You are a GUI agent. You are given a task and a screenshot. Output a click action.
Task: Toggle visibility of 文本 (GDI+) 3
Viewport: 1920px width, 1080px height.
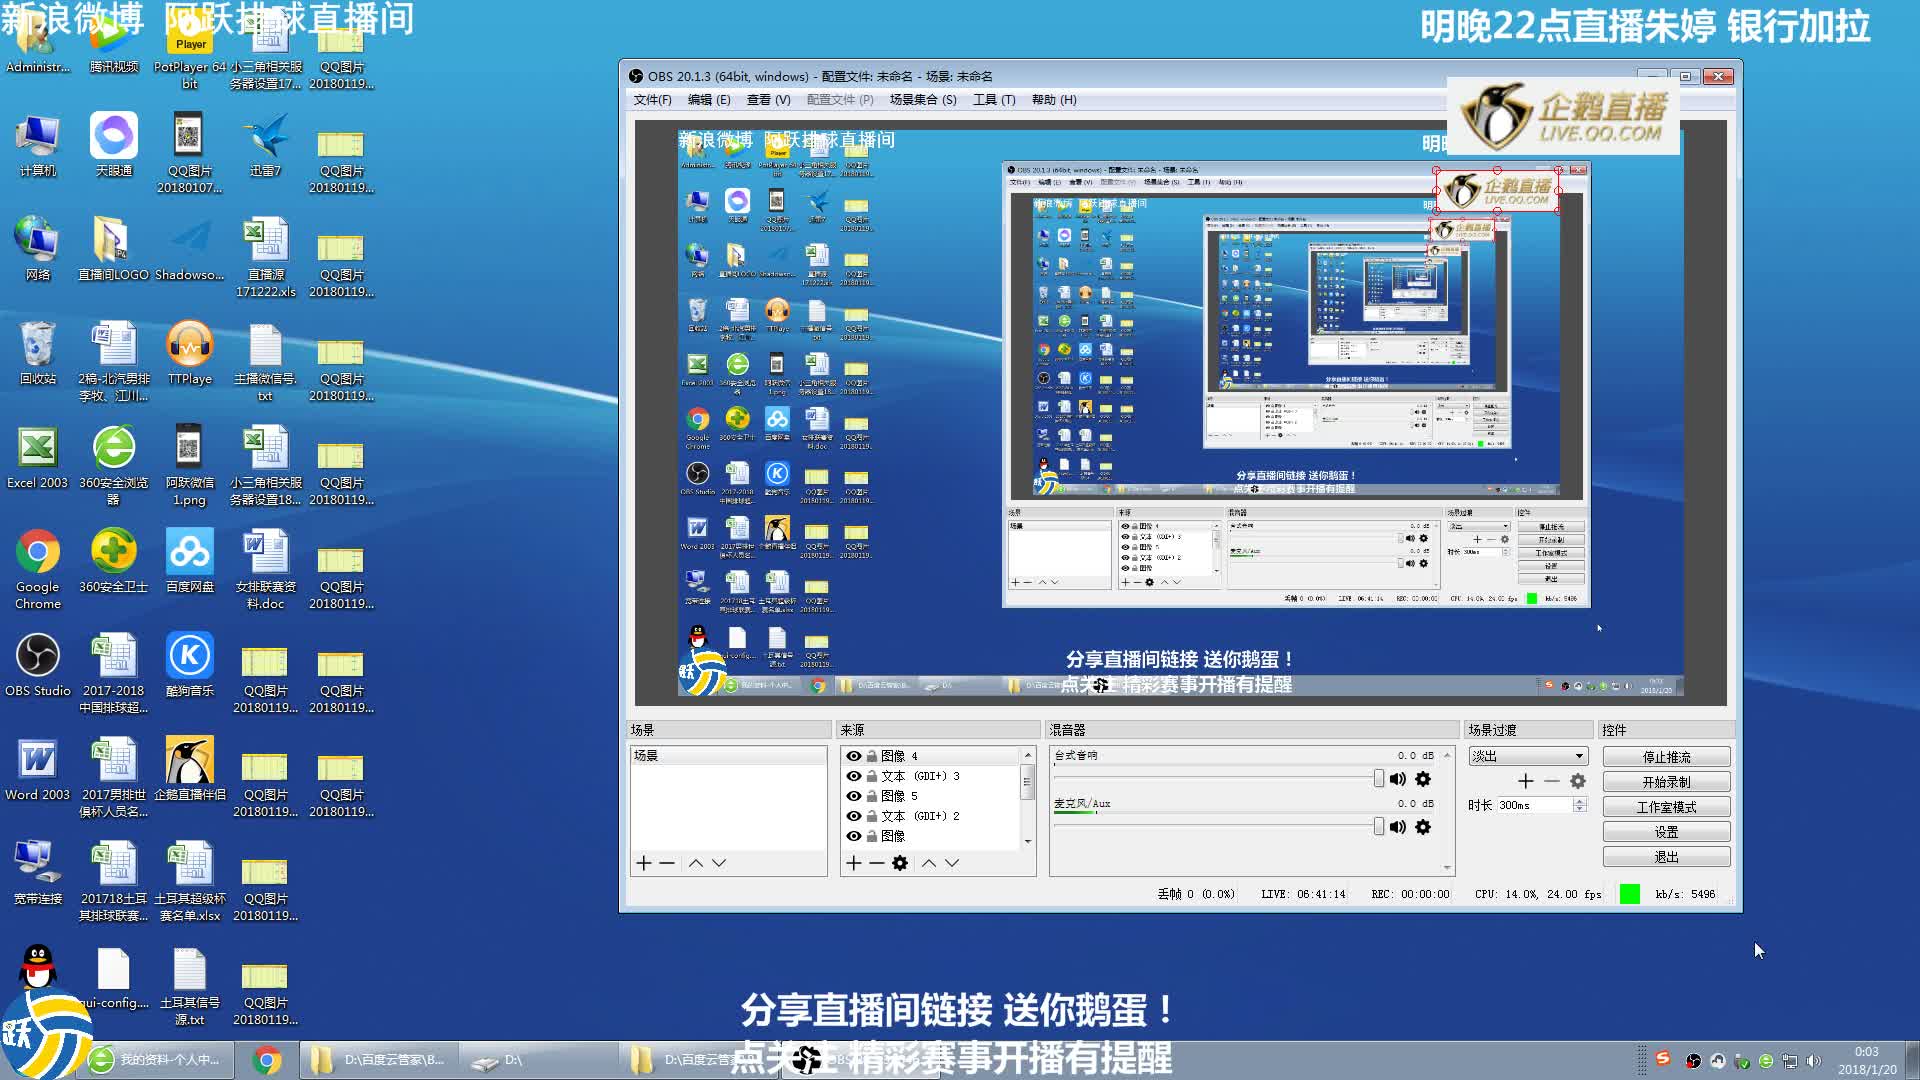point(854,776)
